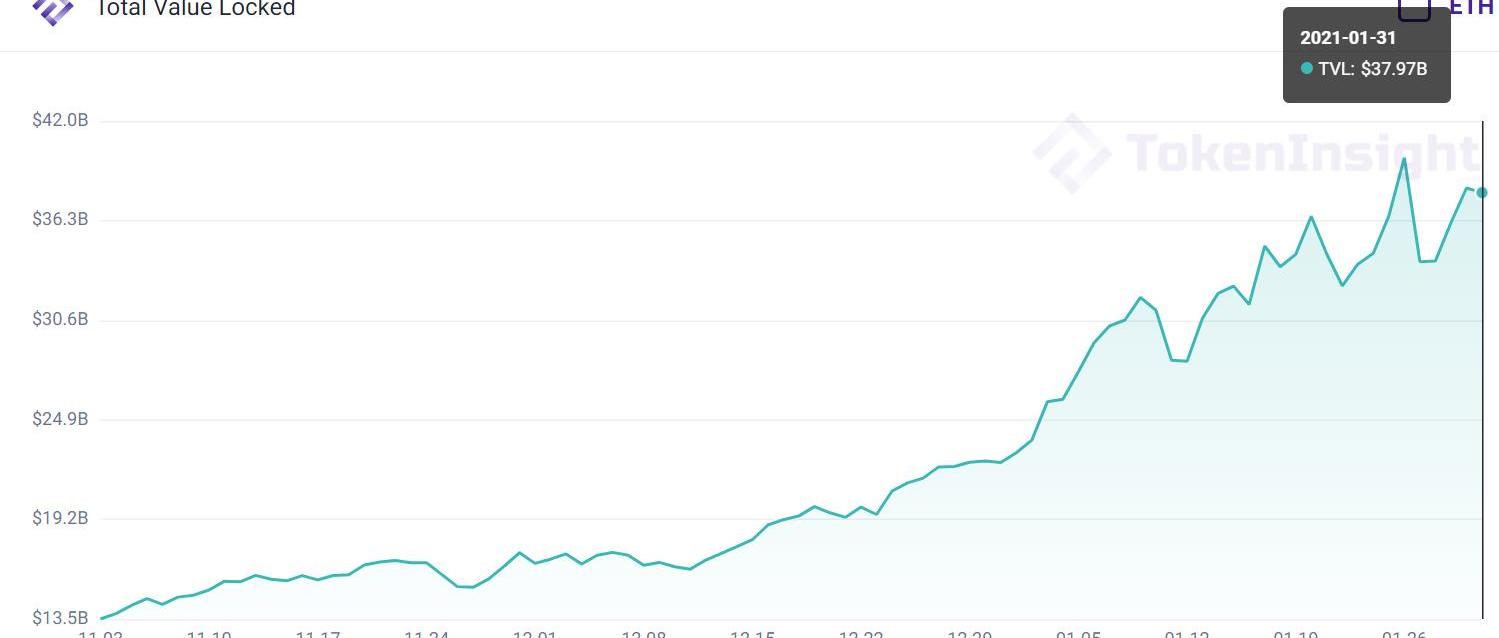The height and width of the screenshot is (638, 1499).
Task: Click the $42.0B y-axis label
Action: pyautogui.click(x=60, y=120)
